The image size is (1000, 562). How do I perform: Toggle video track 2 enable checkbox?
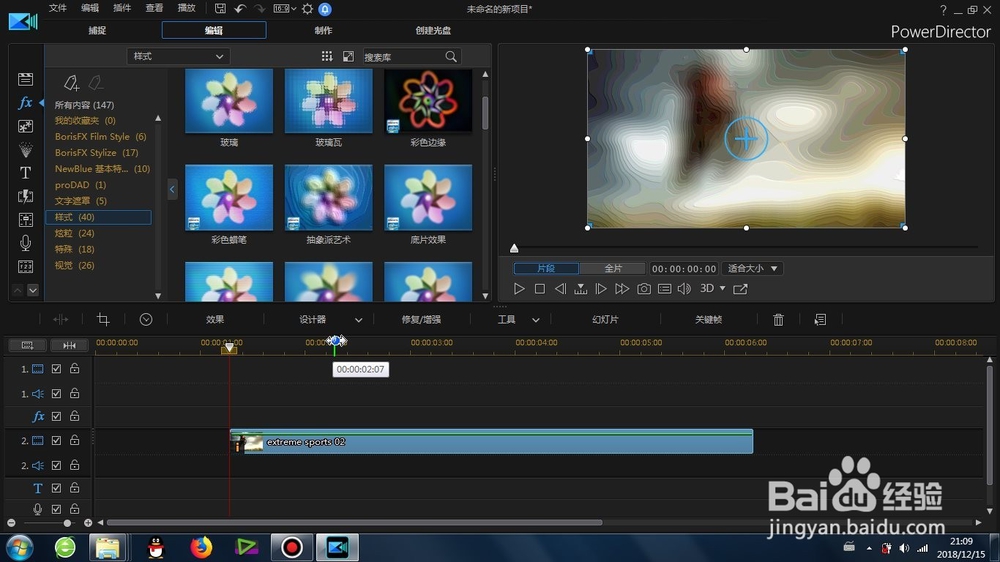point(56,440)
